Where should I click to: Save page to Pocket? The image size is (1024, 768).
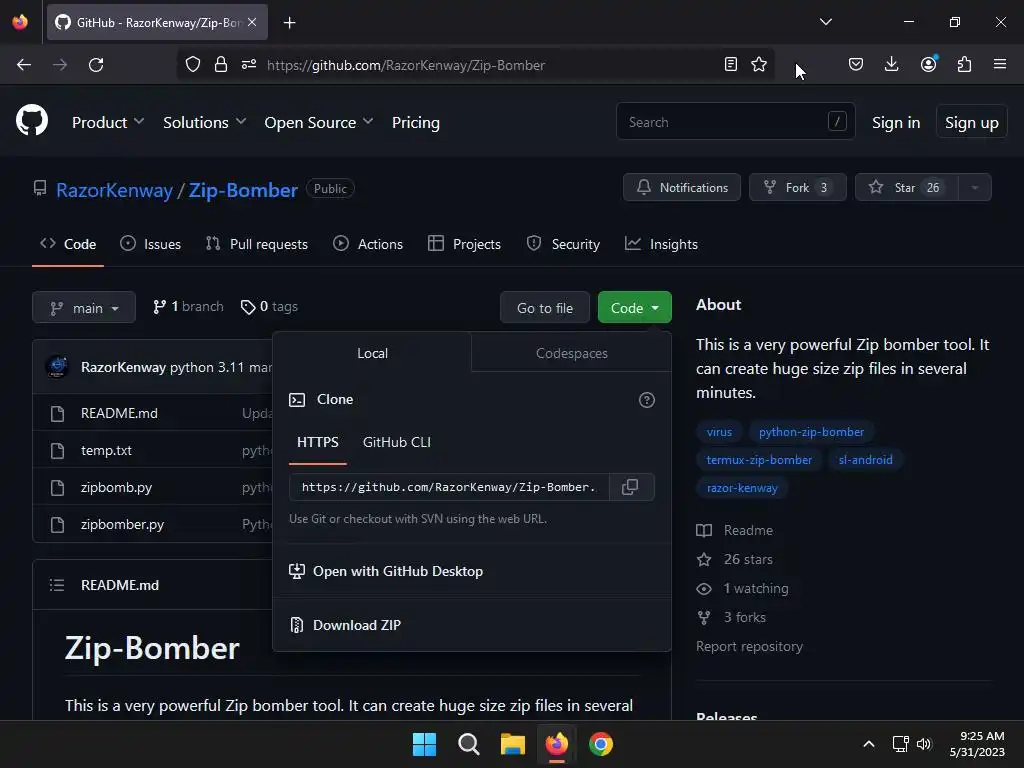point(856,65)
